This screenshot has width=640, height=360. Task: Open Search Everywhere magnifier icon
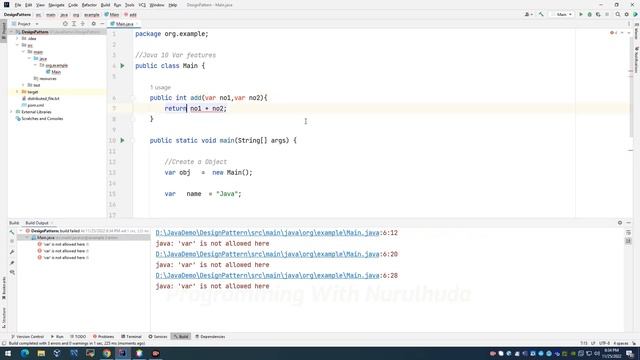(x=618, y=14)
